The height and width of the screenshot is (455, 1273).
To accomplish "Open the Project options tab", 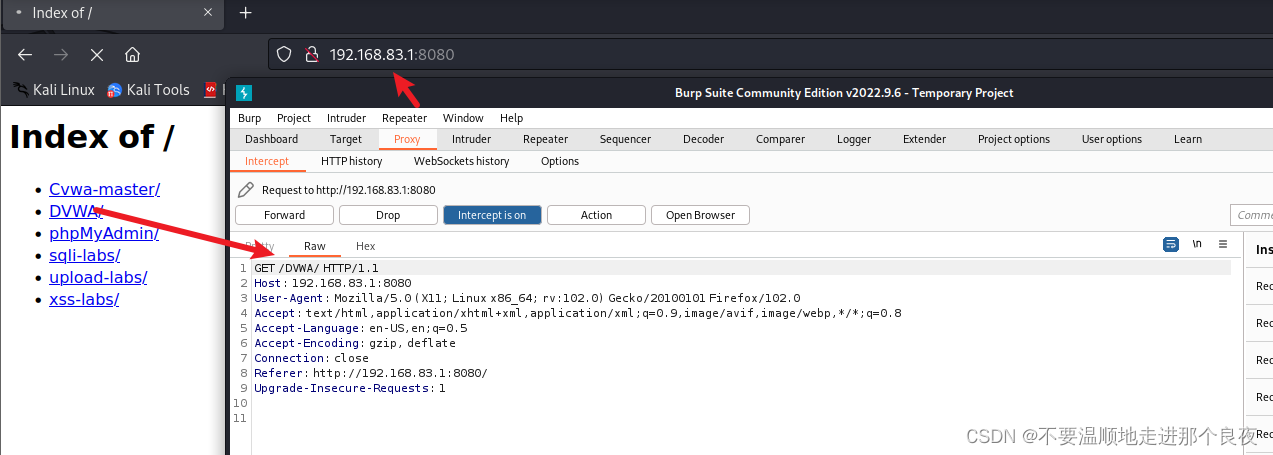I will [1013, 139].
